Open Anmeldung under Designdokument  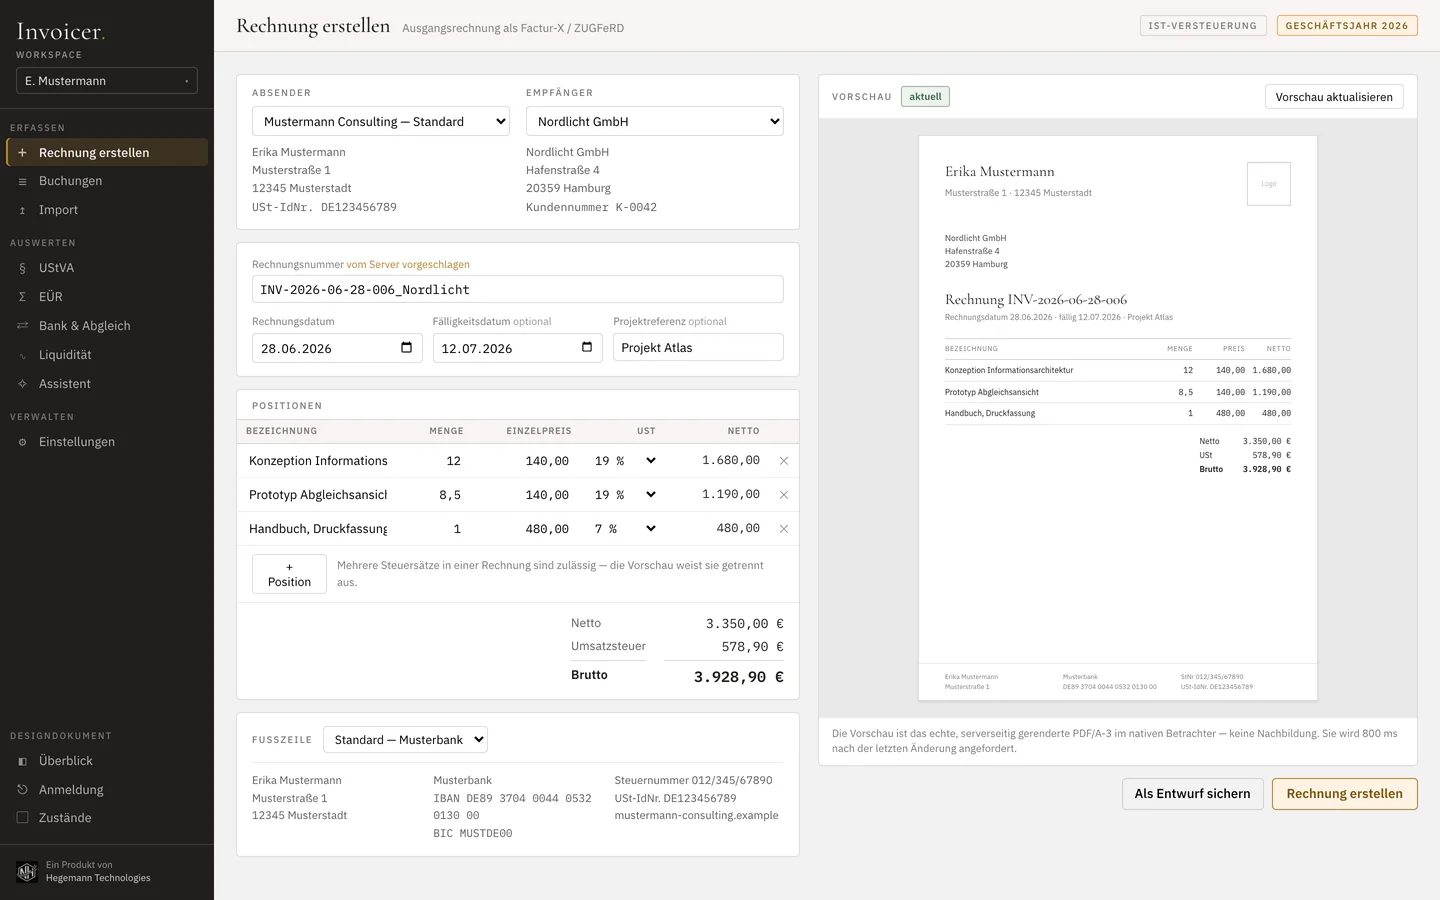[107, 790]
